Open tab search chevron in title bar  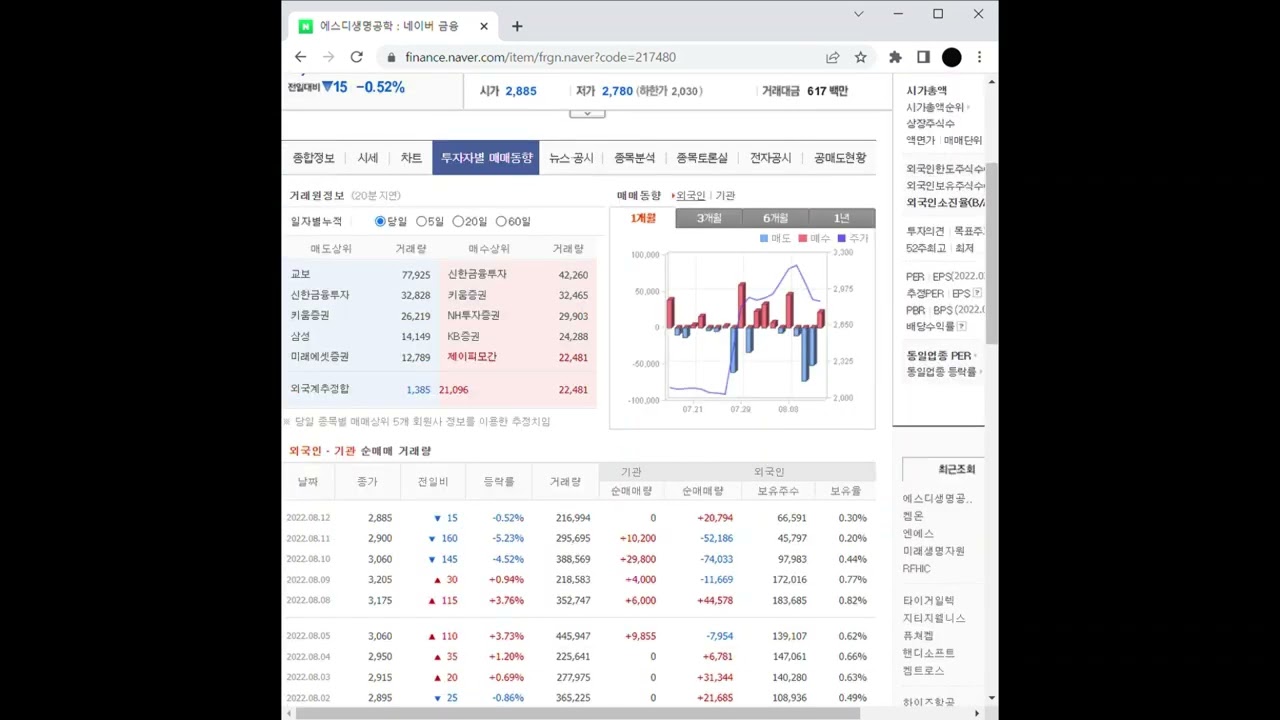coord(858,14)
